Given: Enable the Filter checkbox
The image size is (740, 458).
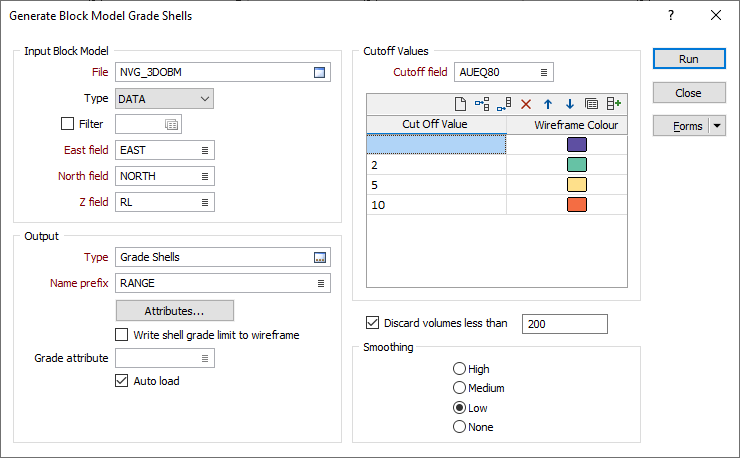Looking at the screenshot, I should [x=67, y=124].
